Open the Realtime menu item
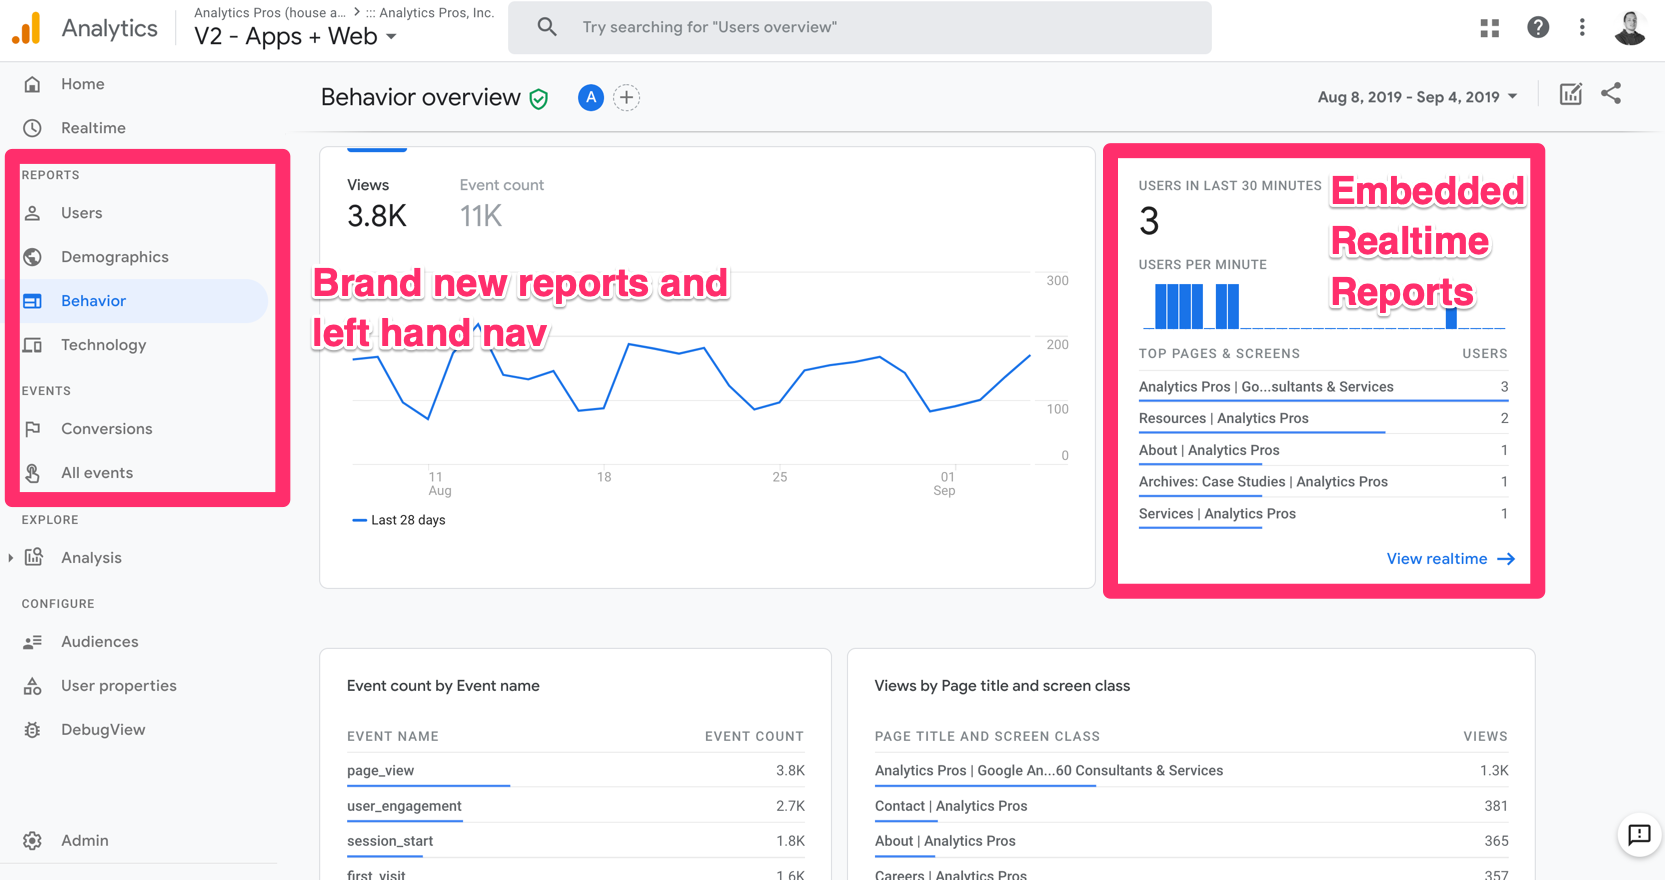 [93, 128]
